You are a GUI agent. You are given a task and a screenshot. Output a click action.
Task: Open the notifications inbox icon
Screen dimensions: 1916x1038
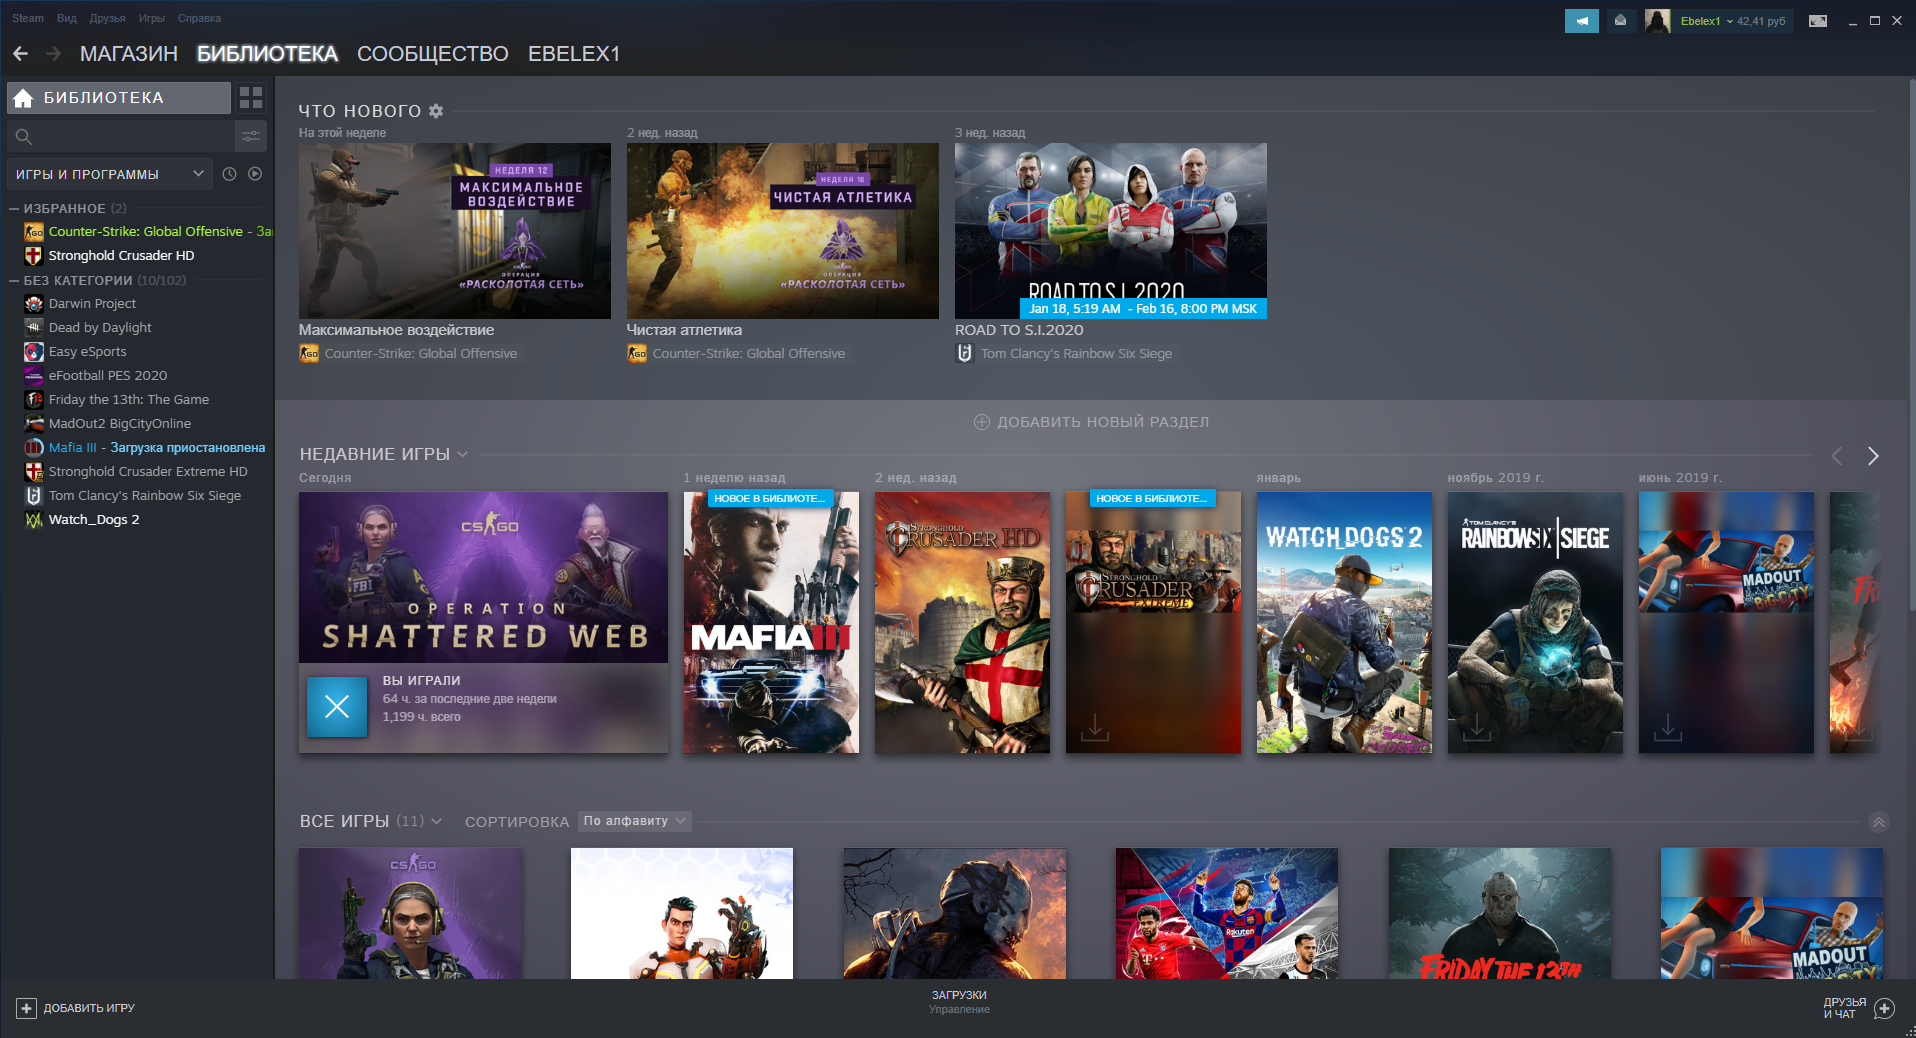[1620, 21]
